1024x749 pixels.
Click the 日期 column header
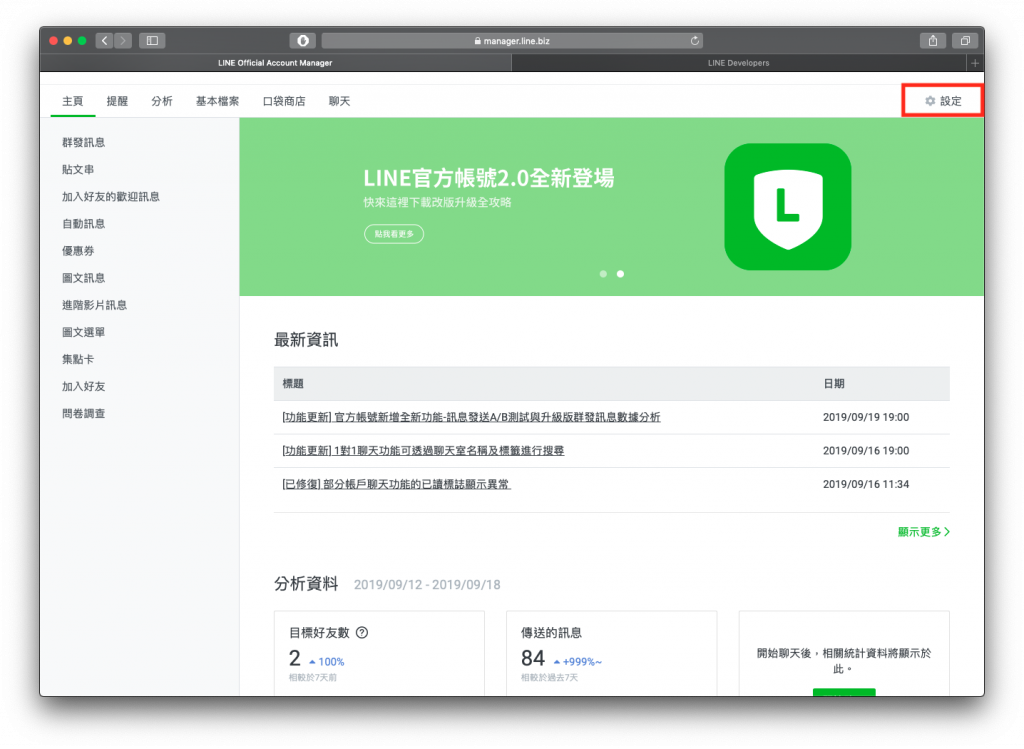(x=834, y=384)
